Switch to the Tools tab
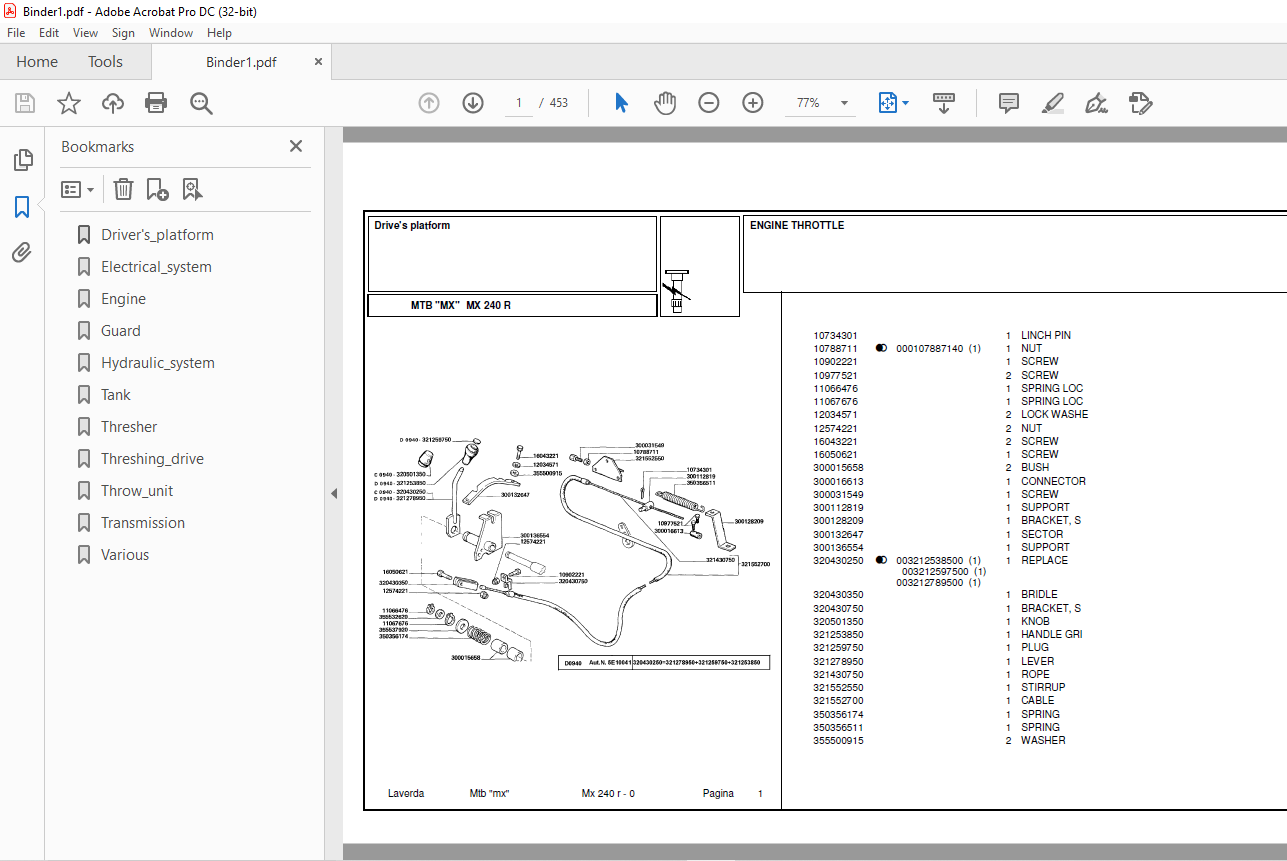 click(105, 62)
